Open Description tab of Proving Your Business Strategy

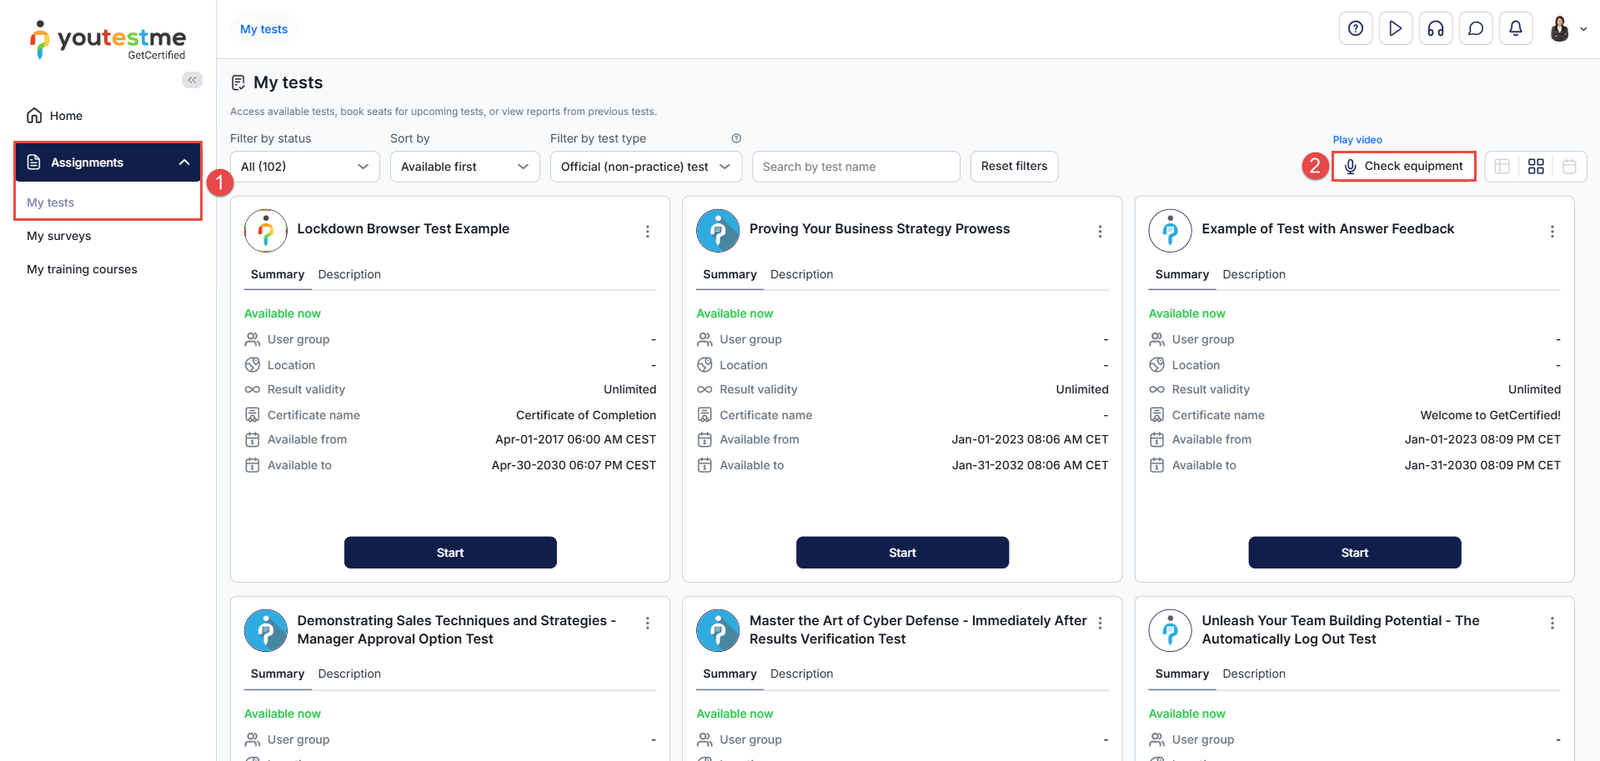[801, 274]
